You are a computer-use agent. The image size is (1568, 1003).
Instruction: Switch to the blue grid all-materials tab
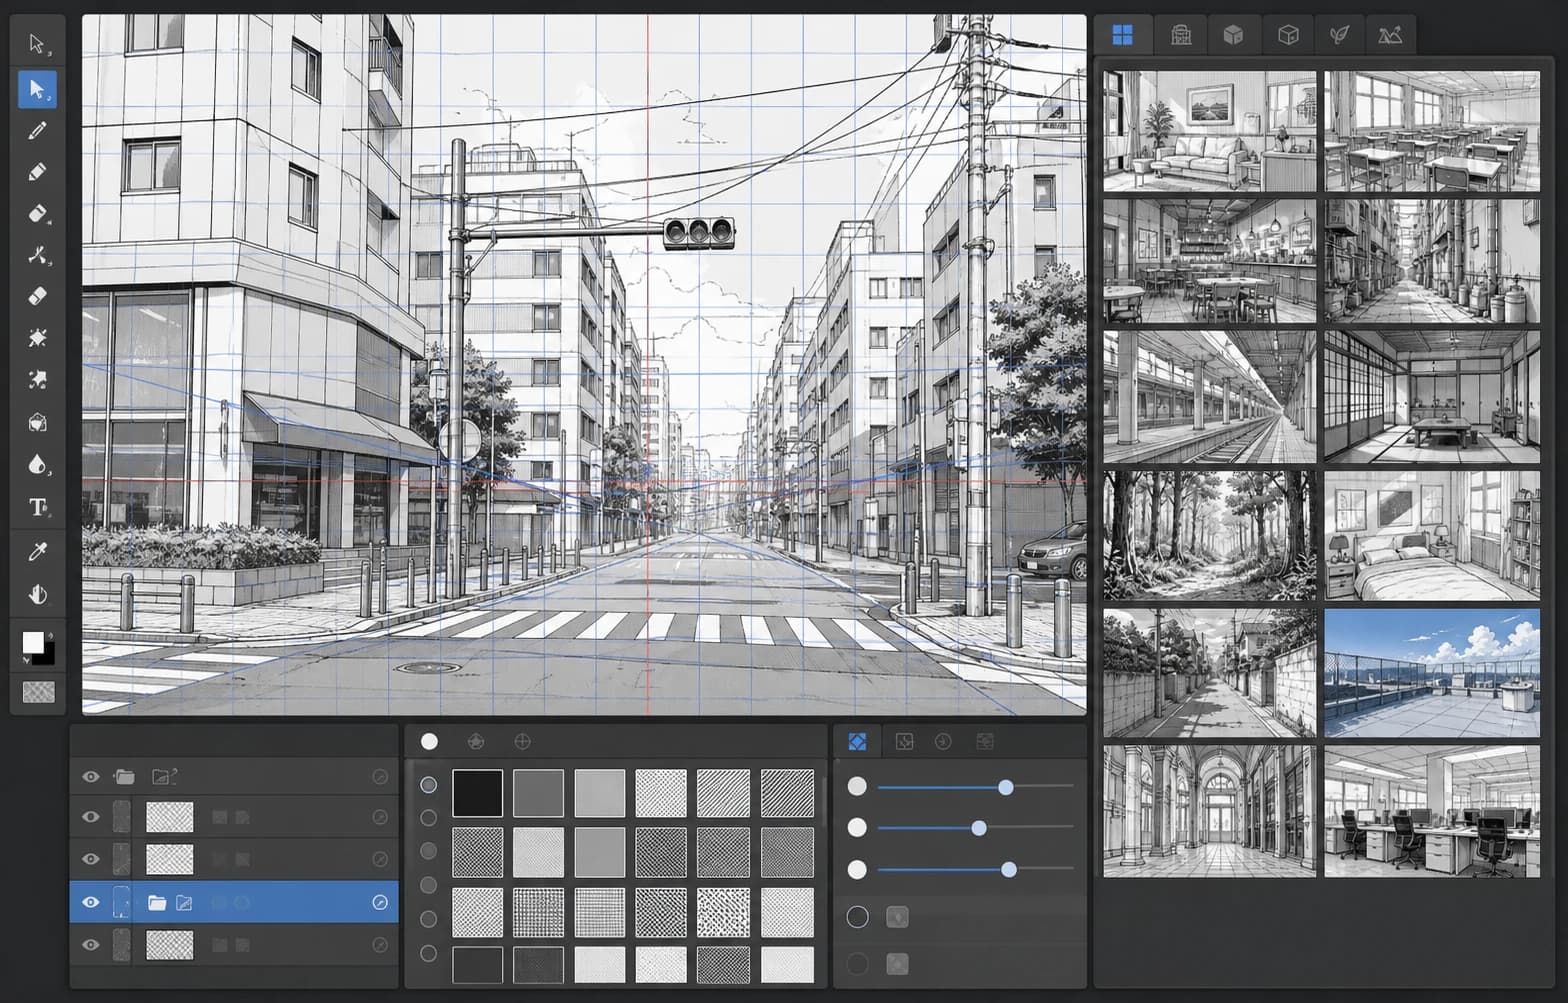(x=1122, y=35)
